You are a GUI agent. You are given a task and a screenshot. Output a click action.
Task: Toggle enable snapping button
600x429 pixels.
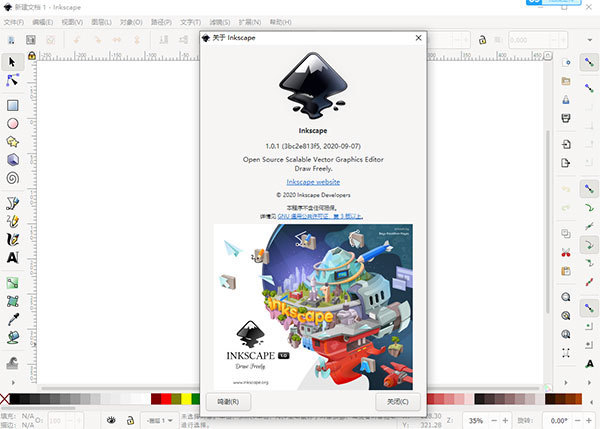tap(589, 62)
